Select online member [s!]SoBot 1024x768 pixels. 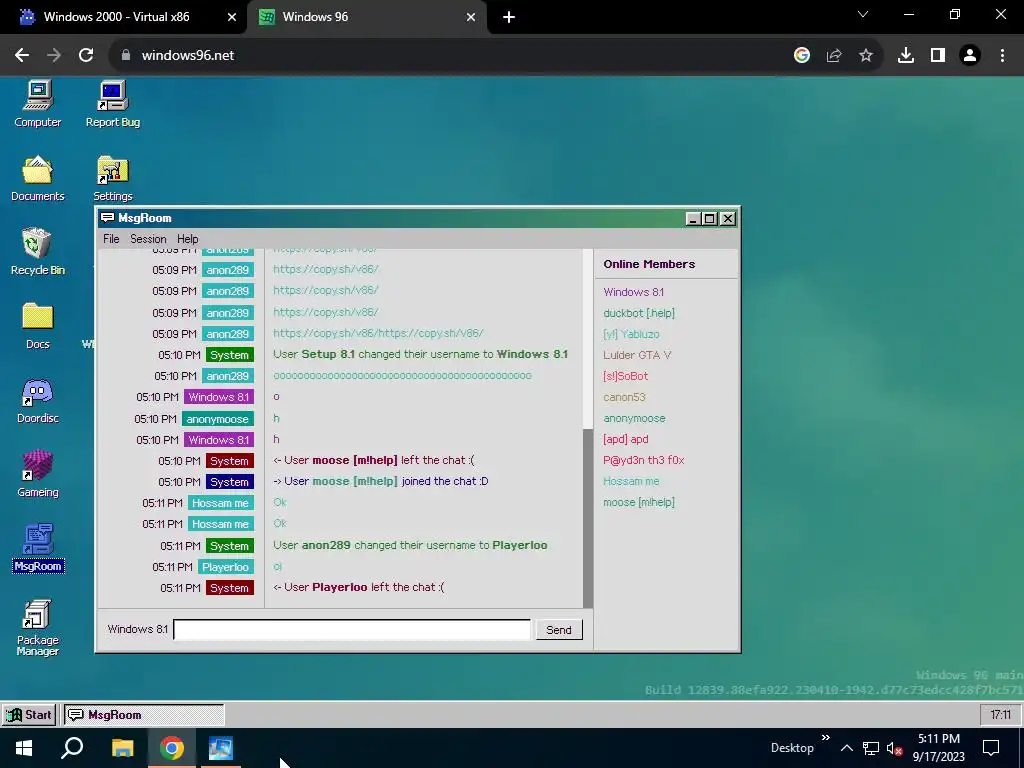coord(626,376)
